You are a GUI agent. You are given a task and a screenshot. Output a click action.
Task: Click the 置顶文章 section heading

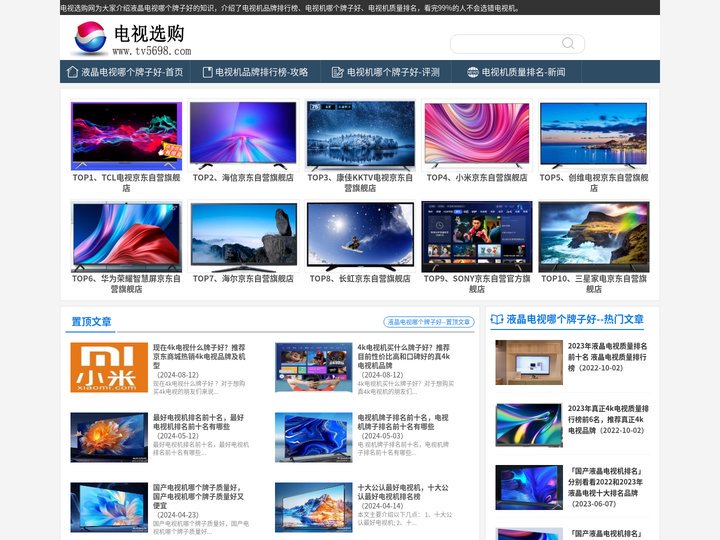click(x=91, y=321)
